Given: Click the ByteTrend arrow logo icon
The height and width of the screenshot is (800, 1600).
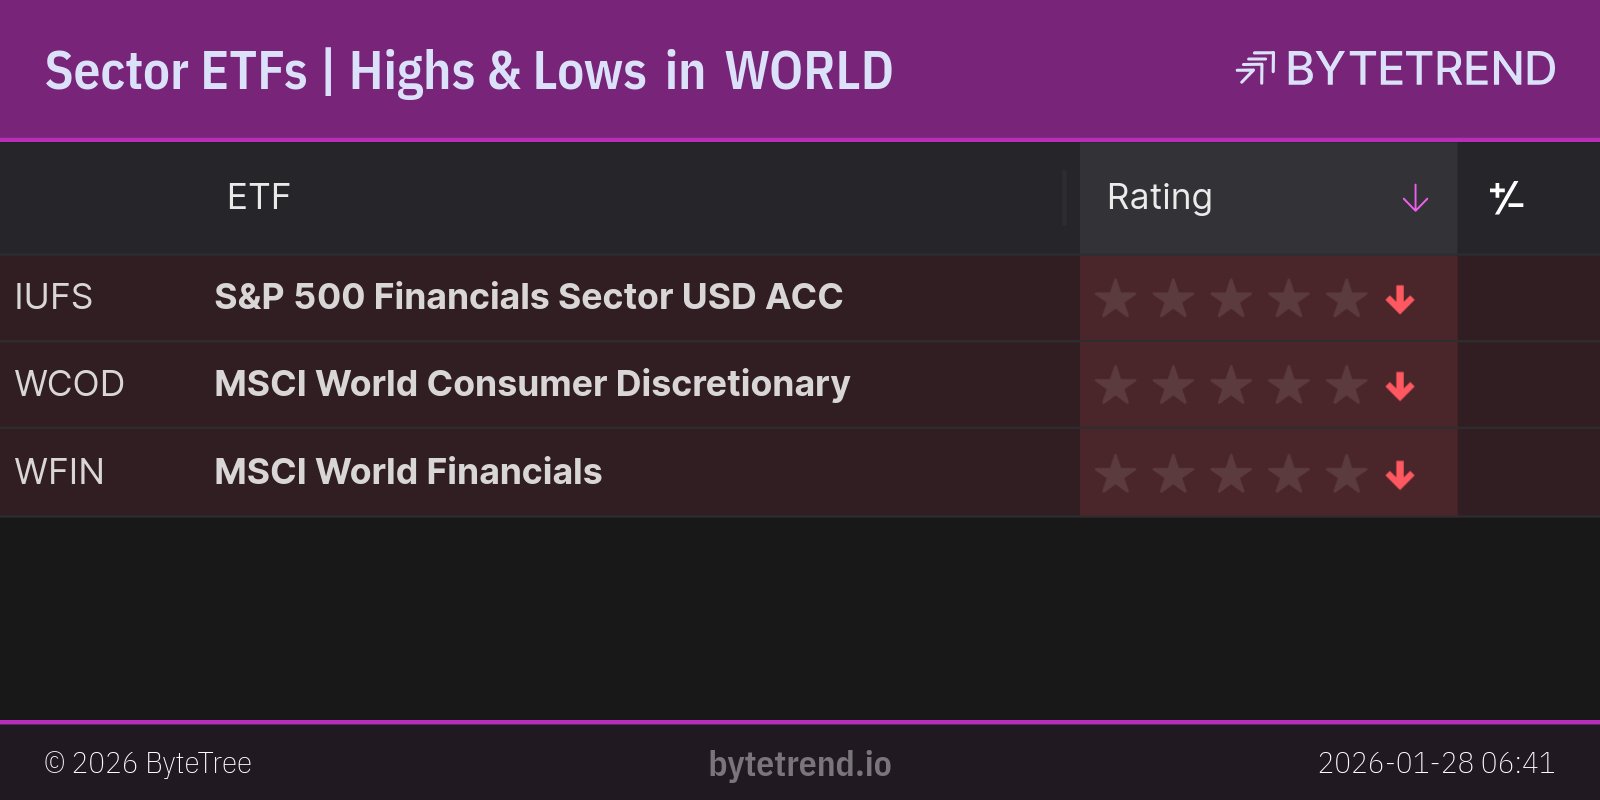Looking at the screenshot, I should click(x=1255, y=69).
